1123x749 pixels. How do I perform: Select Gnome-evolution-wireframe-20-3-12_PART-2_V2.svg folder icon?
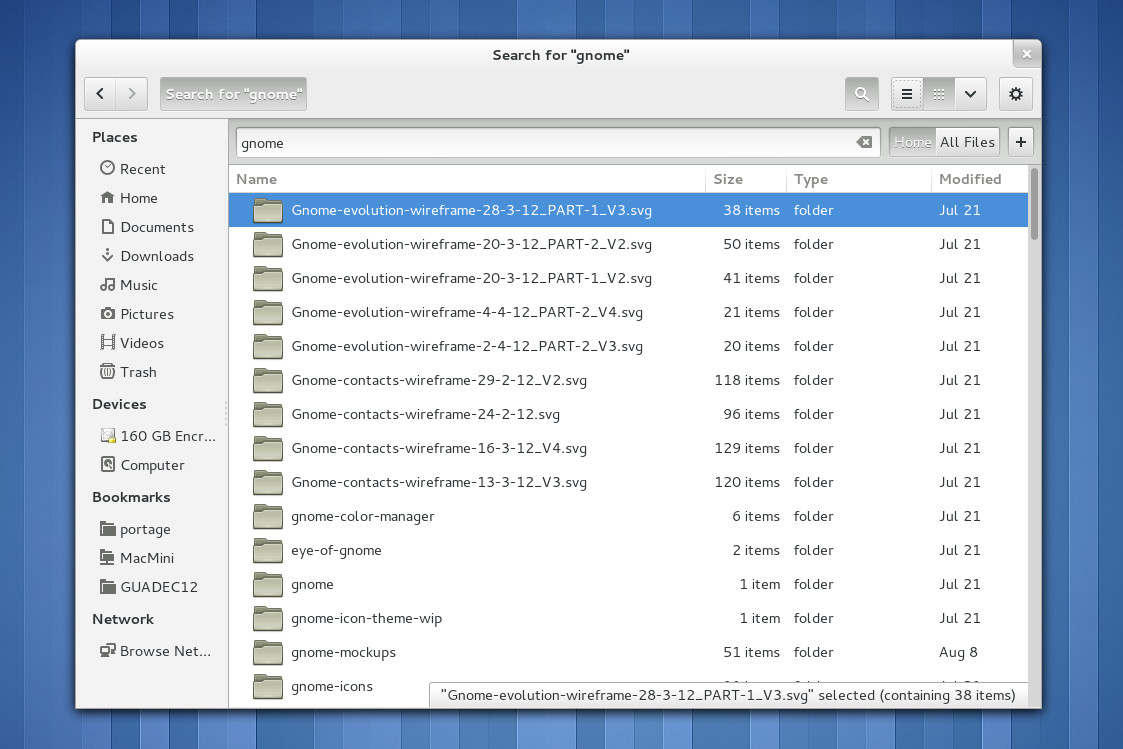coord(268,244)
